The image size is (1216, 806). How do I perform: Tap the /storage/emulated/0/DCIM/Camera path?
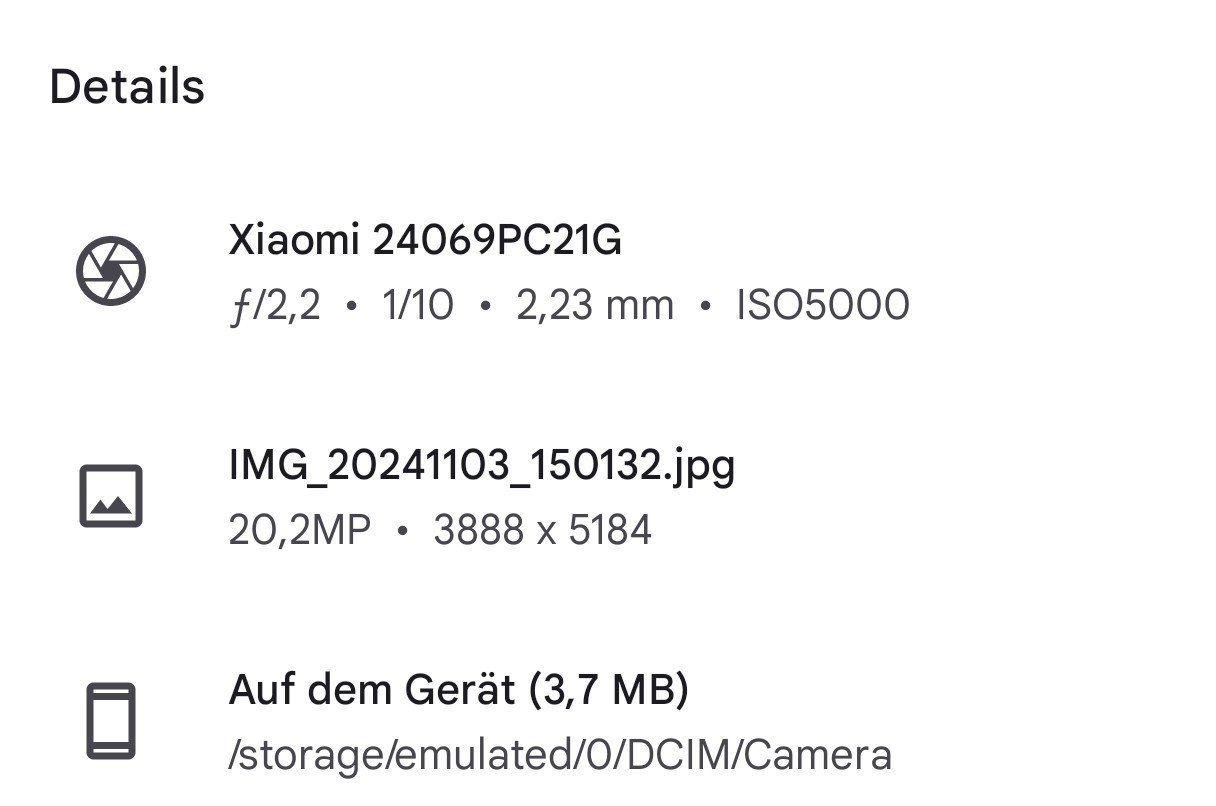(x=560, y=756)
